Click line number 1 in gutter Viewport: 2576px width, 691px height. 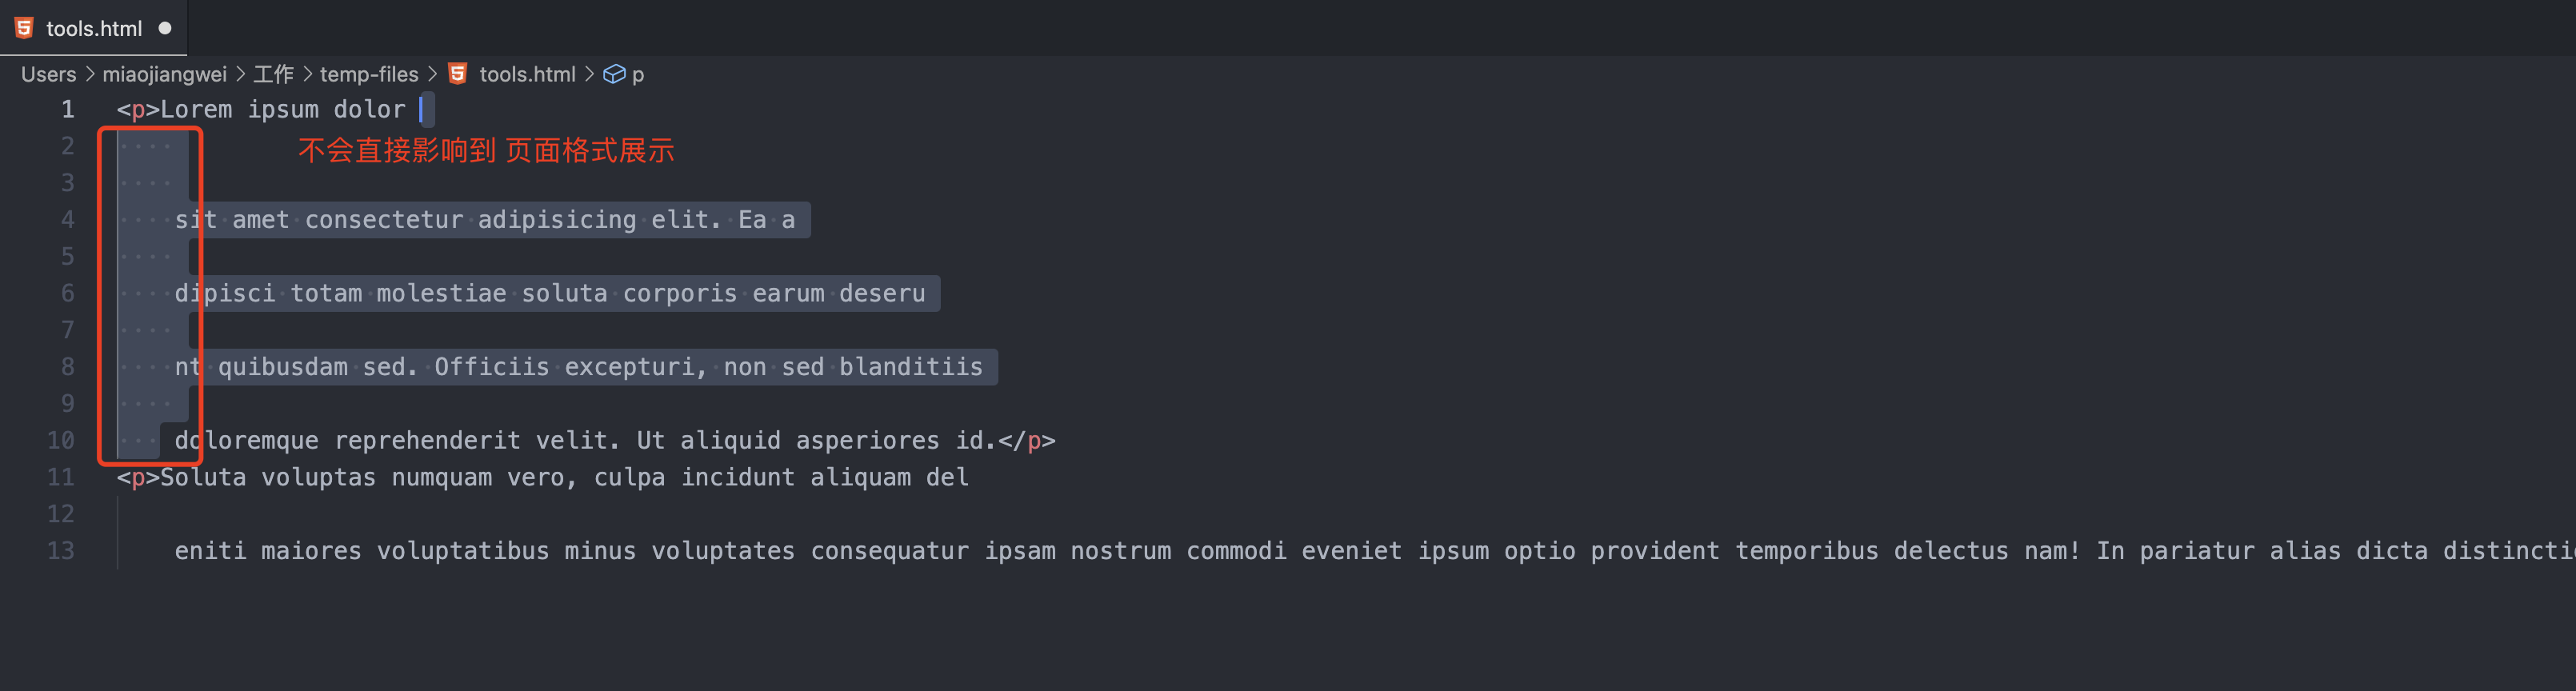click(68, 109)
